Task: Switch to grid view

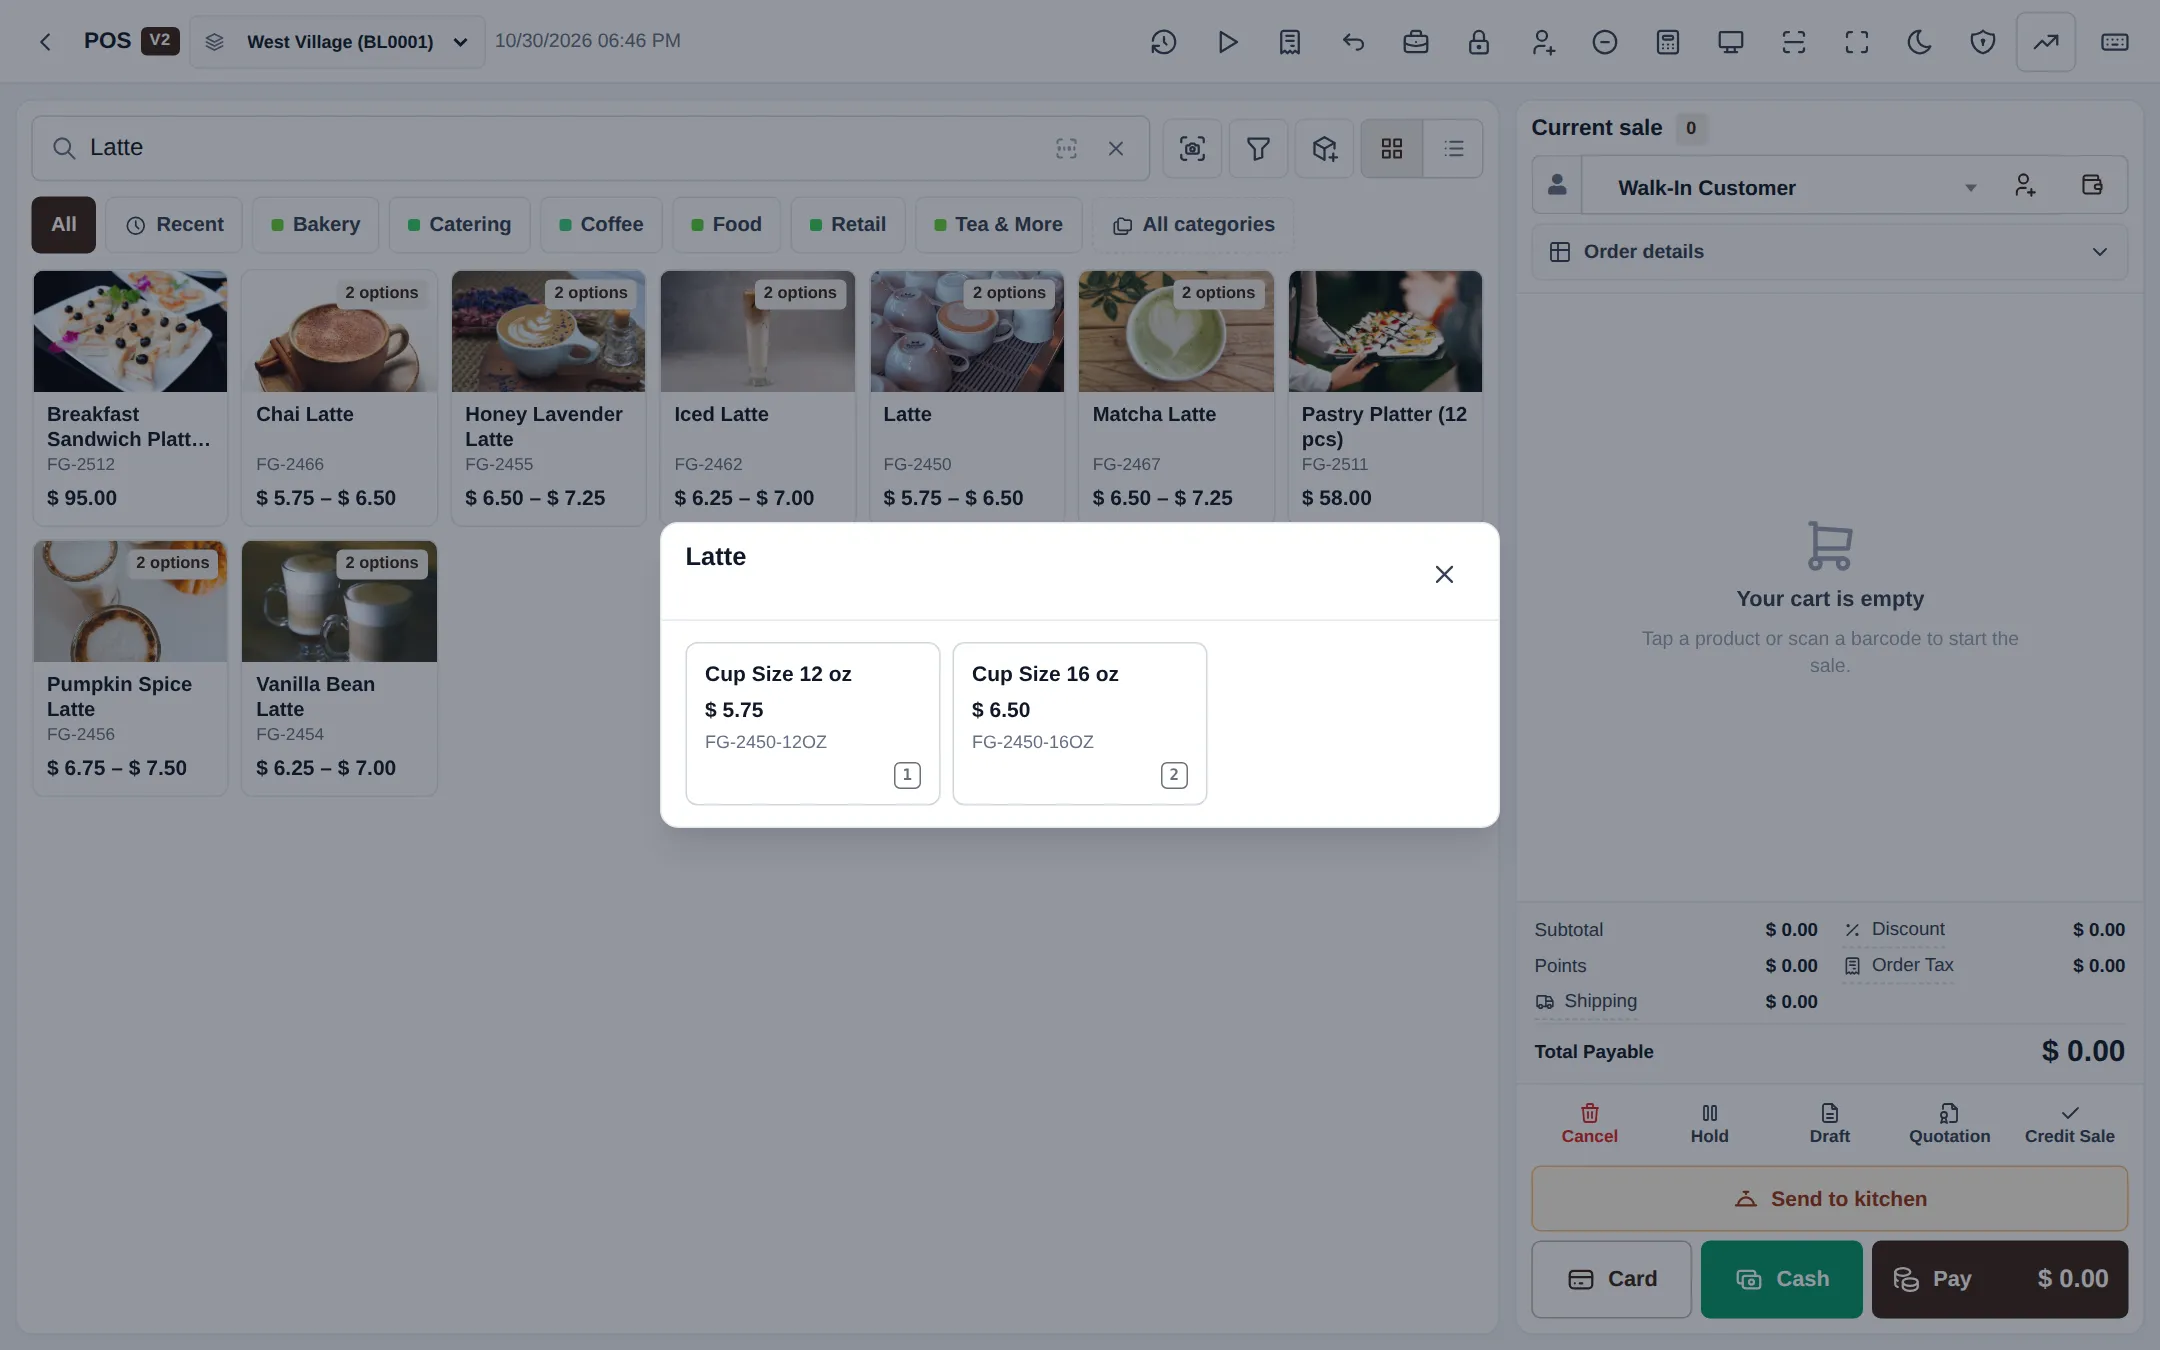Action: pyautogui.click(x=1392, y=149)
